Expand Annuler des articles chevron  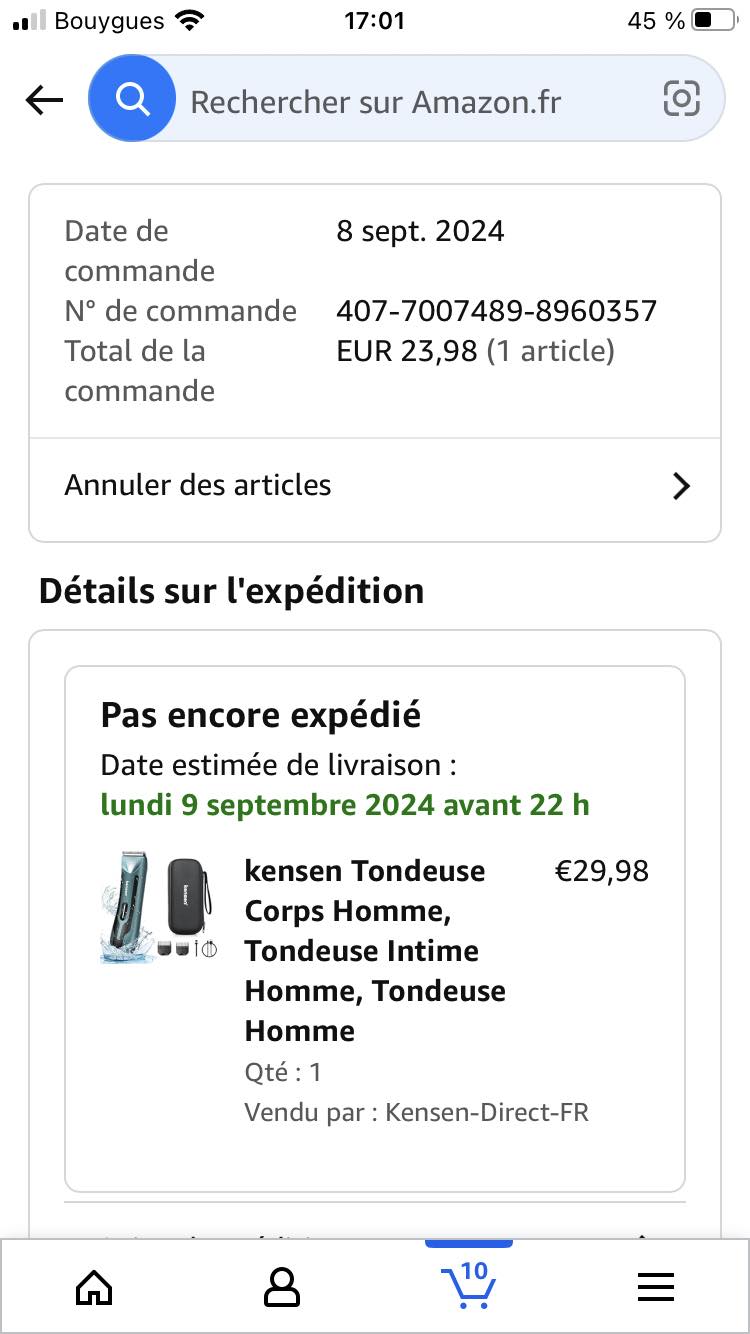click(681, 486)
